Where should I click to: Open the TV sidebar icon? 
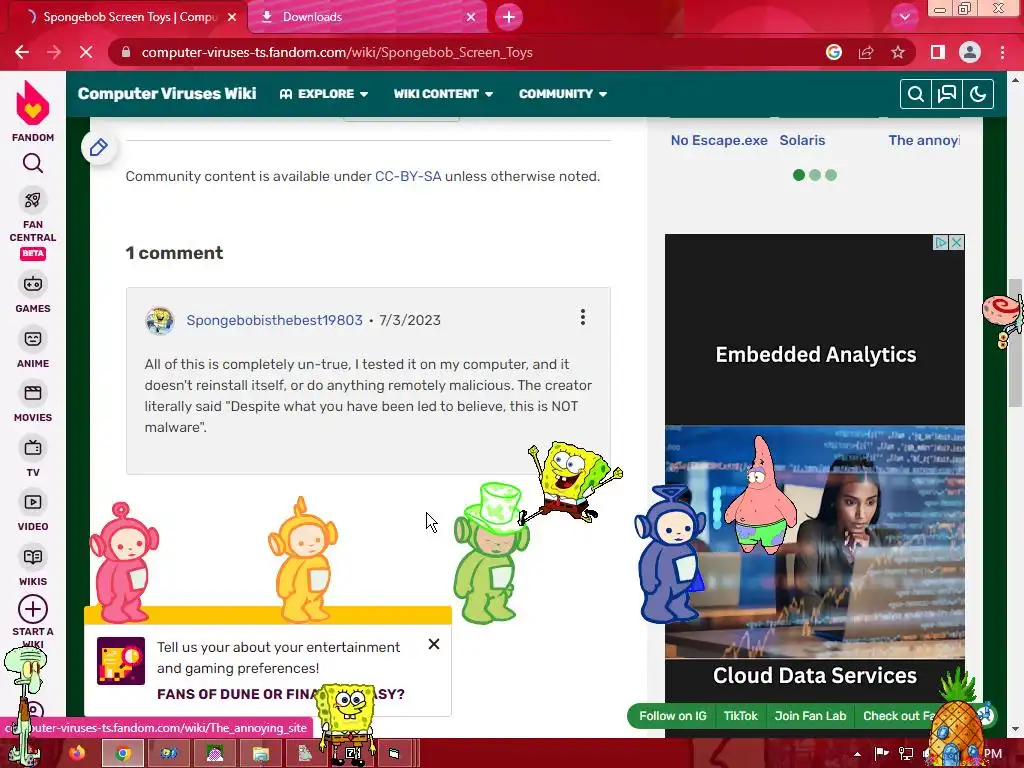33,448
